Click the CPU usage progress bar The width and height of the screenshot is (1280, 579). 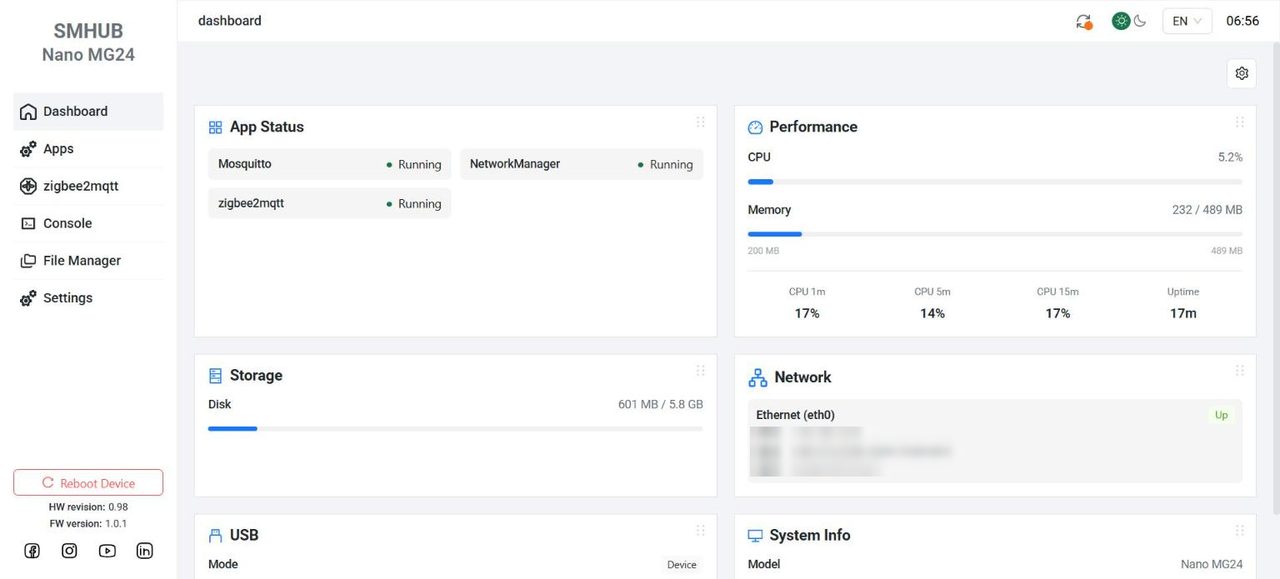(x=995, y=182)
